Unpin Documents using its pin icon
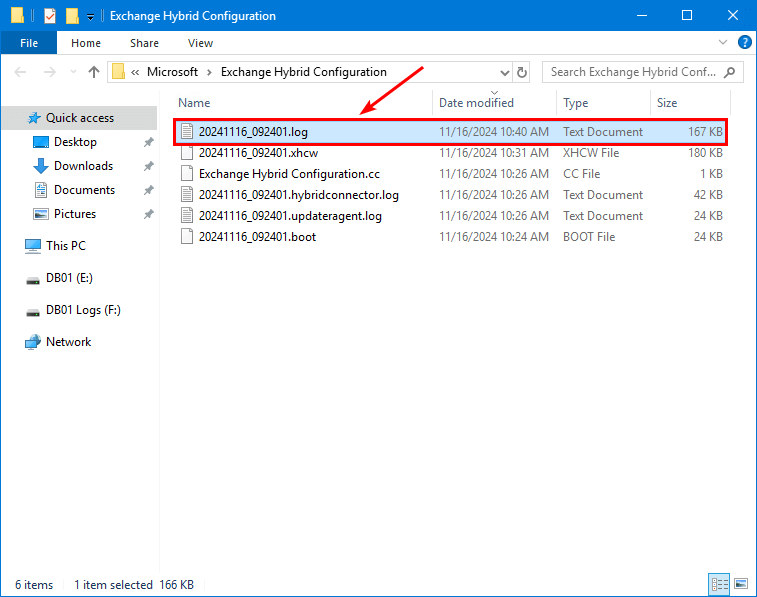 148,190
